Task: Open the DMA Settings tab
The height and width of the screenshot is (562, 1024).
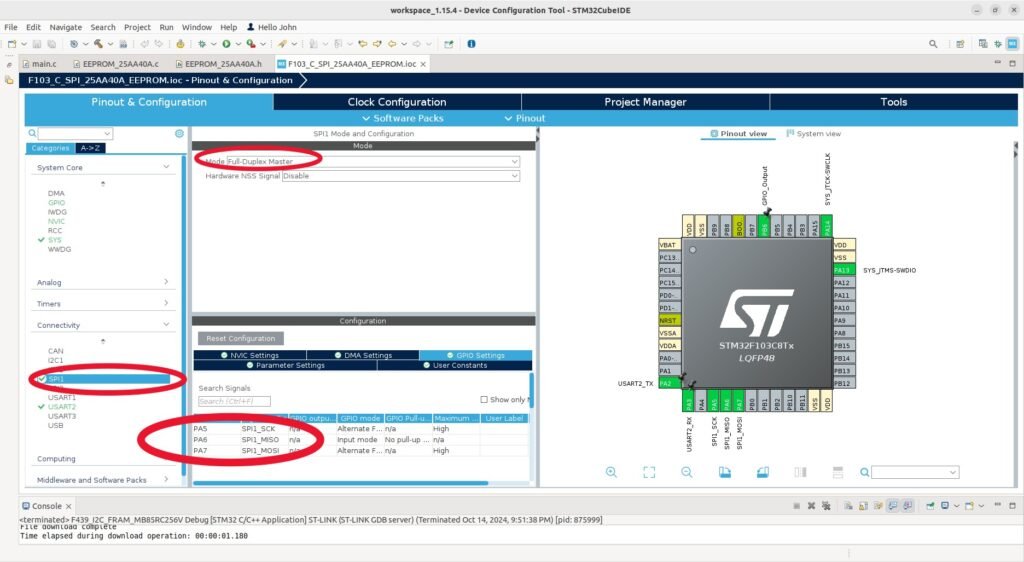Action: (x=362, y=355)
